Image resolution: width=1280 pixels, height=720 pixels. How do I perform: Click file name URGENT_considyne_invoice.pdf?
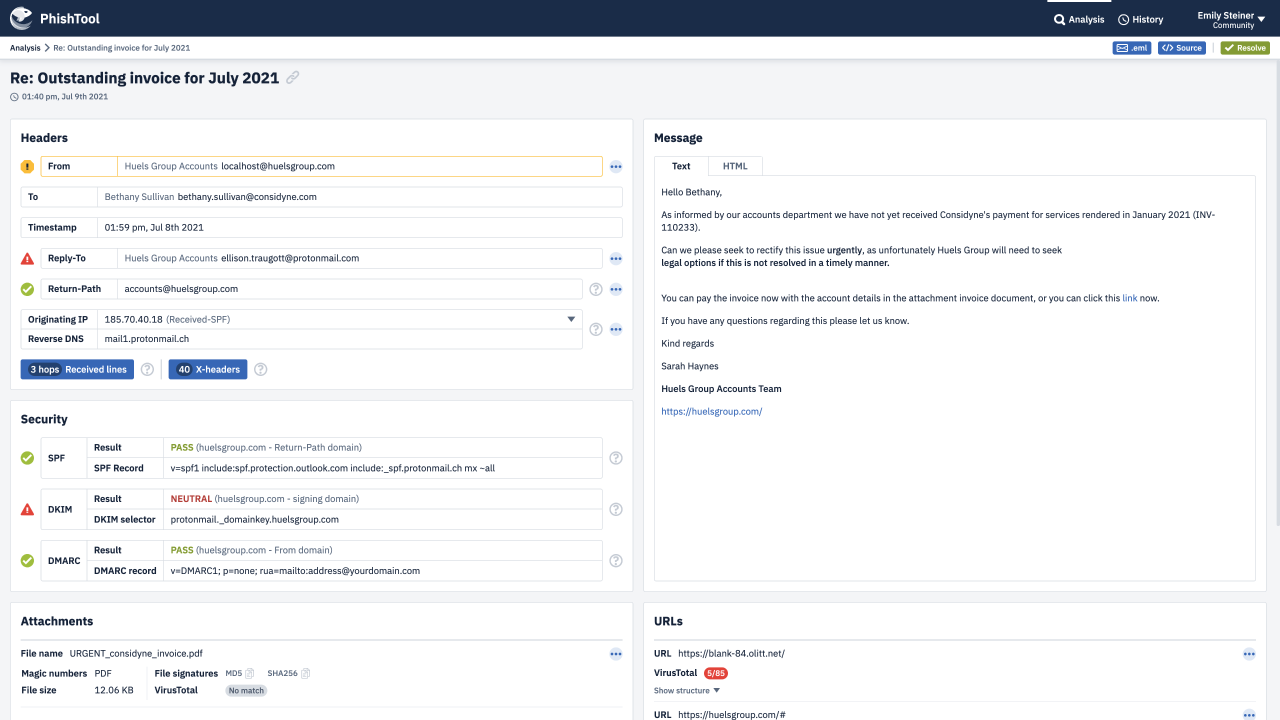tap(136, 654)
